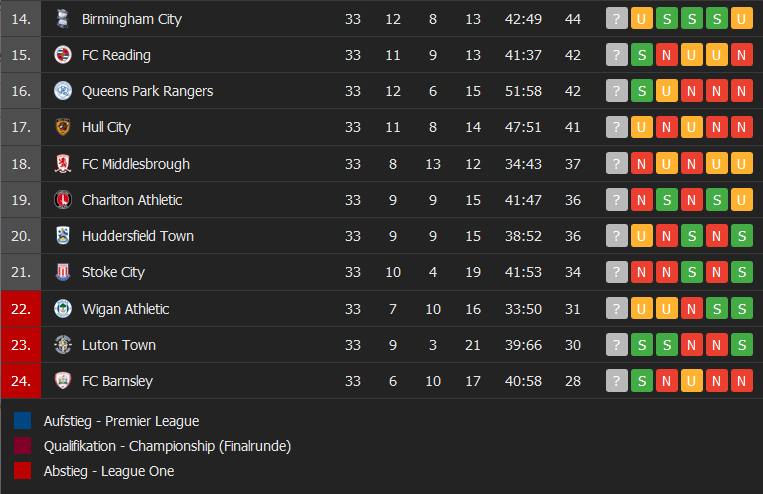Screen dimensions: 763x494
Task: Click the FC Reading club crest
Action: [62, 55]
